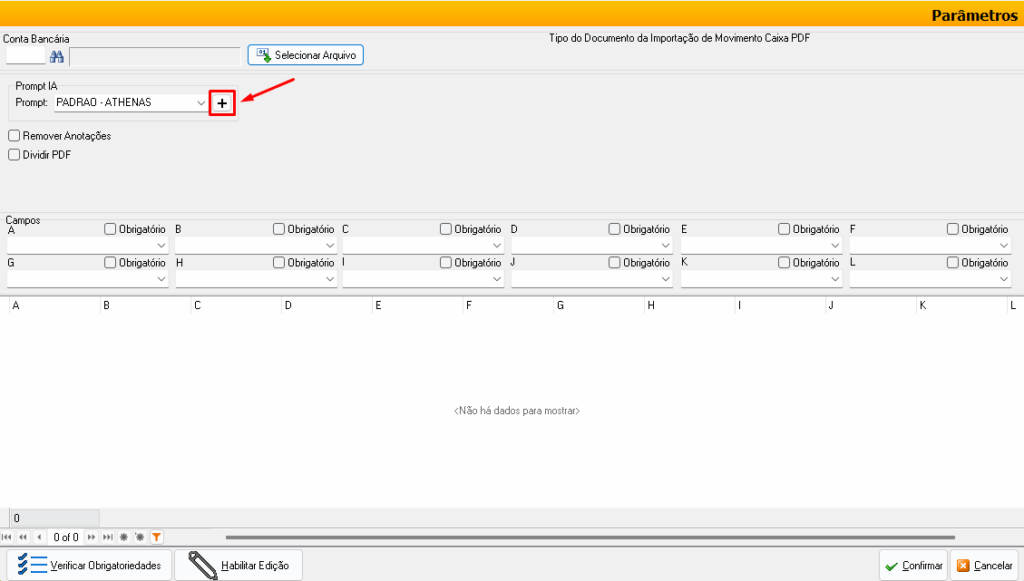The height and width of the screenshot is (581, 1024).
Task: Click the Confirmar button
Action: pos(913,565)
